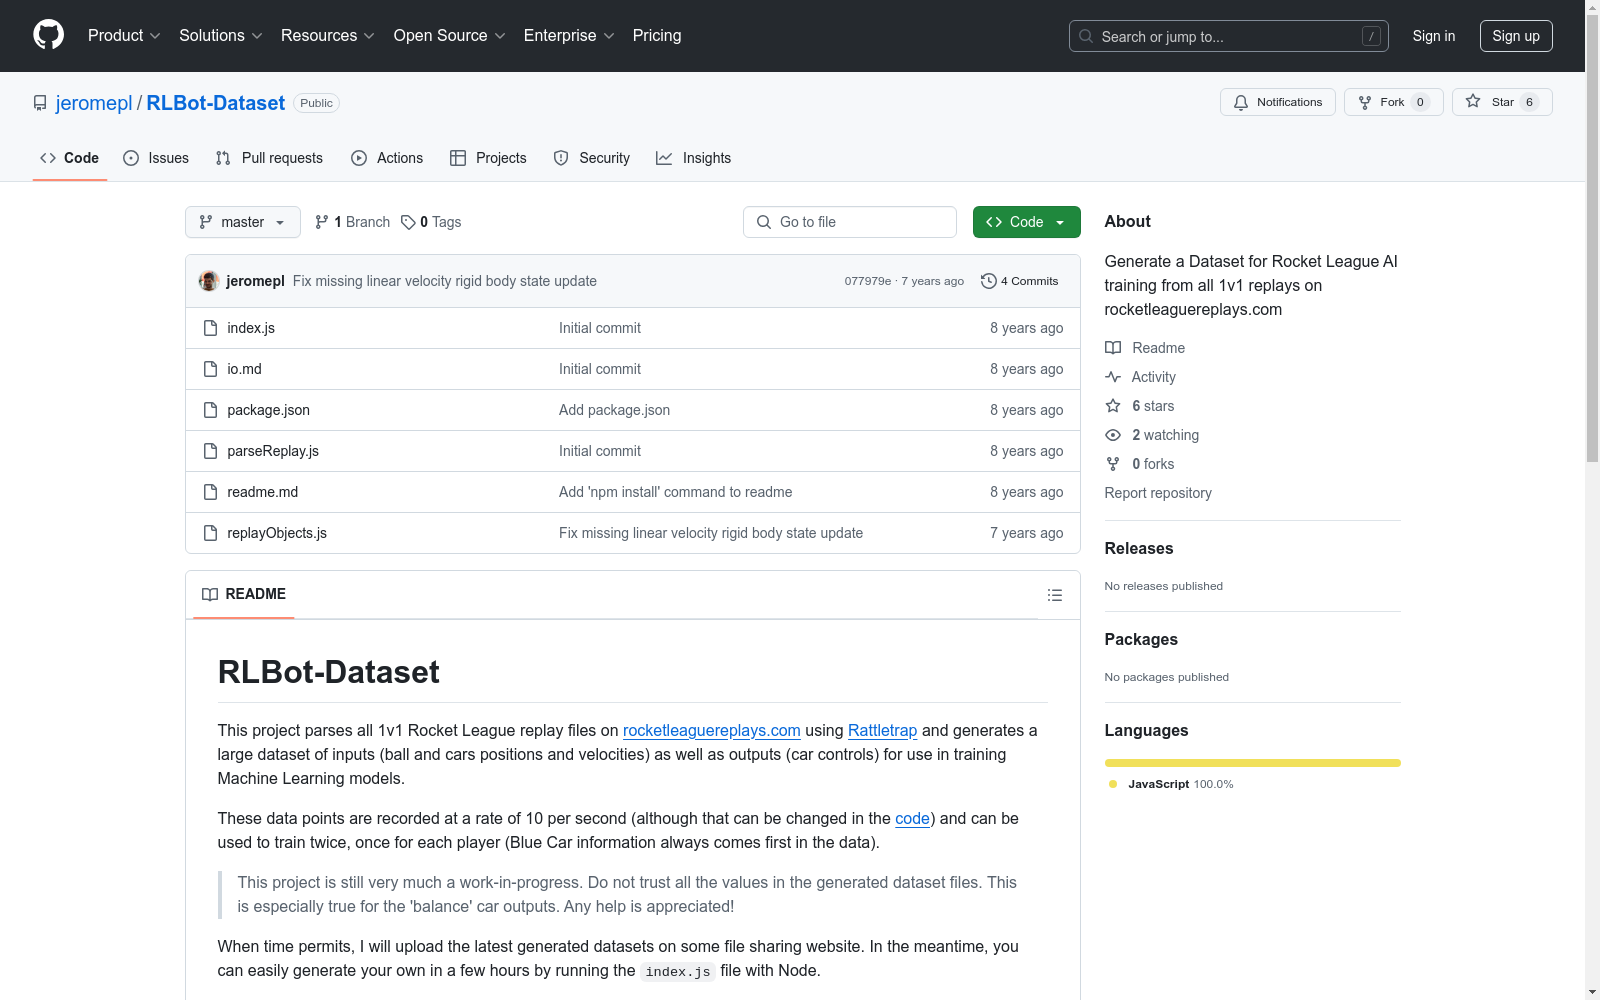Click the Notifications bell icon
The width and height of the screenshot is (1600, 1000).
(x=1241, y=102)
